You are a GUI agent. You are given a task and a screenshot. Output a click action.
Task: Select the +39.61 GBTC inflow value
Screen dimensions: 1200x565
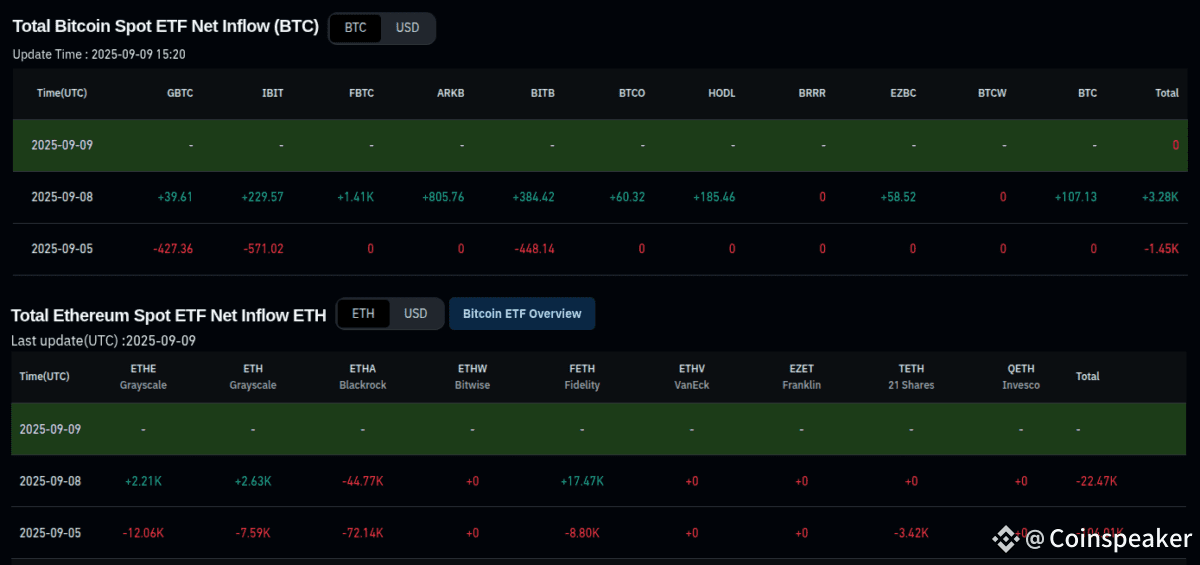[175, 197]
